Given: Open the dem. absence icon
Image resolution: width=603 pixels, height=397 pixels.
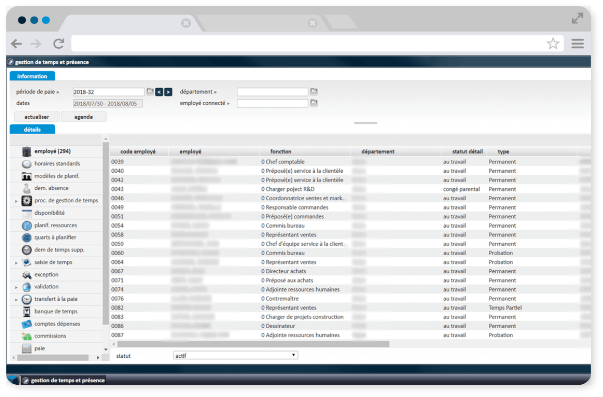Looking at the screenshot, I should pyautogui.click(x=27, y=188).
